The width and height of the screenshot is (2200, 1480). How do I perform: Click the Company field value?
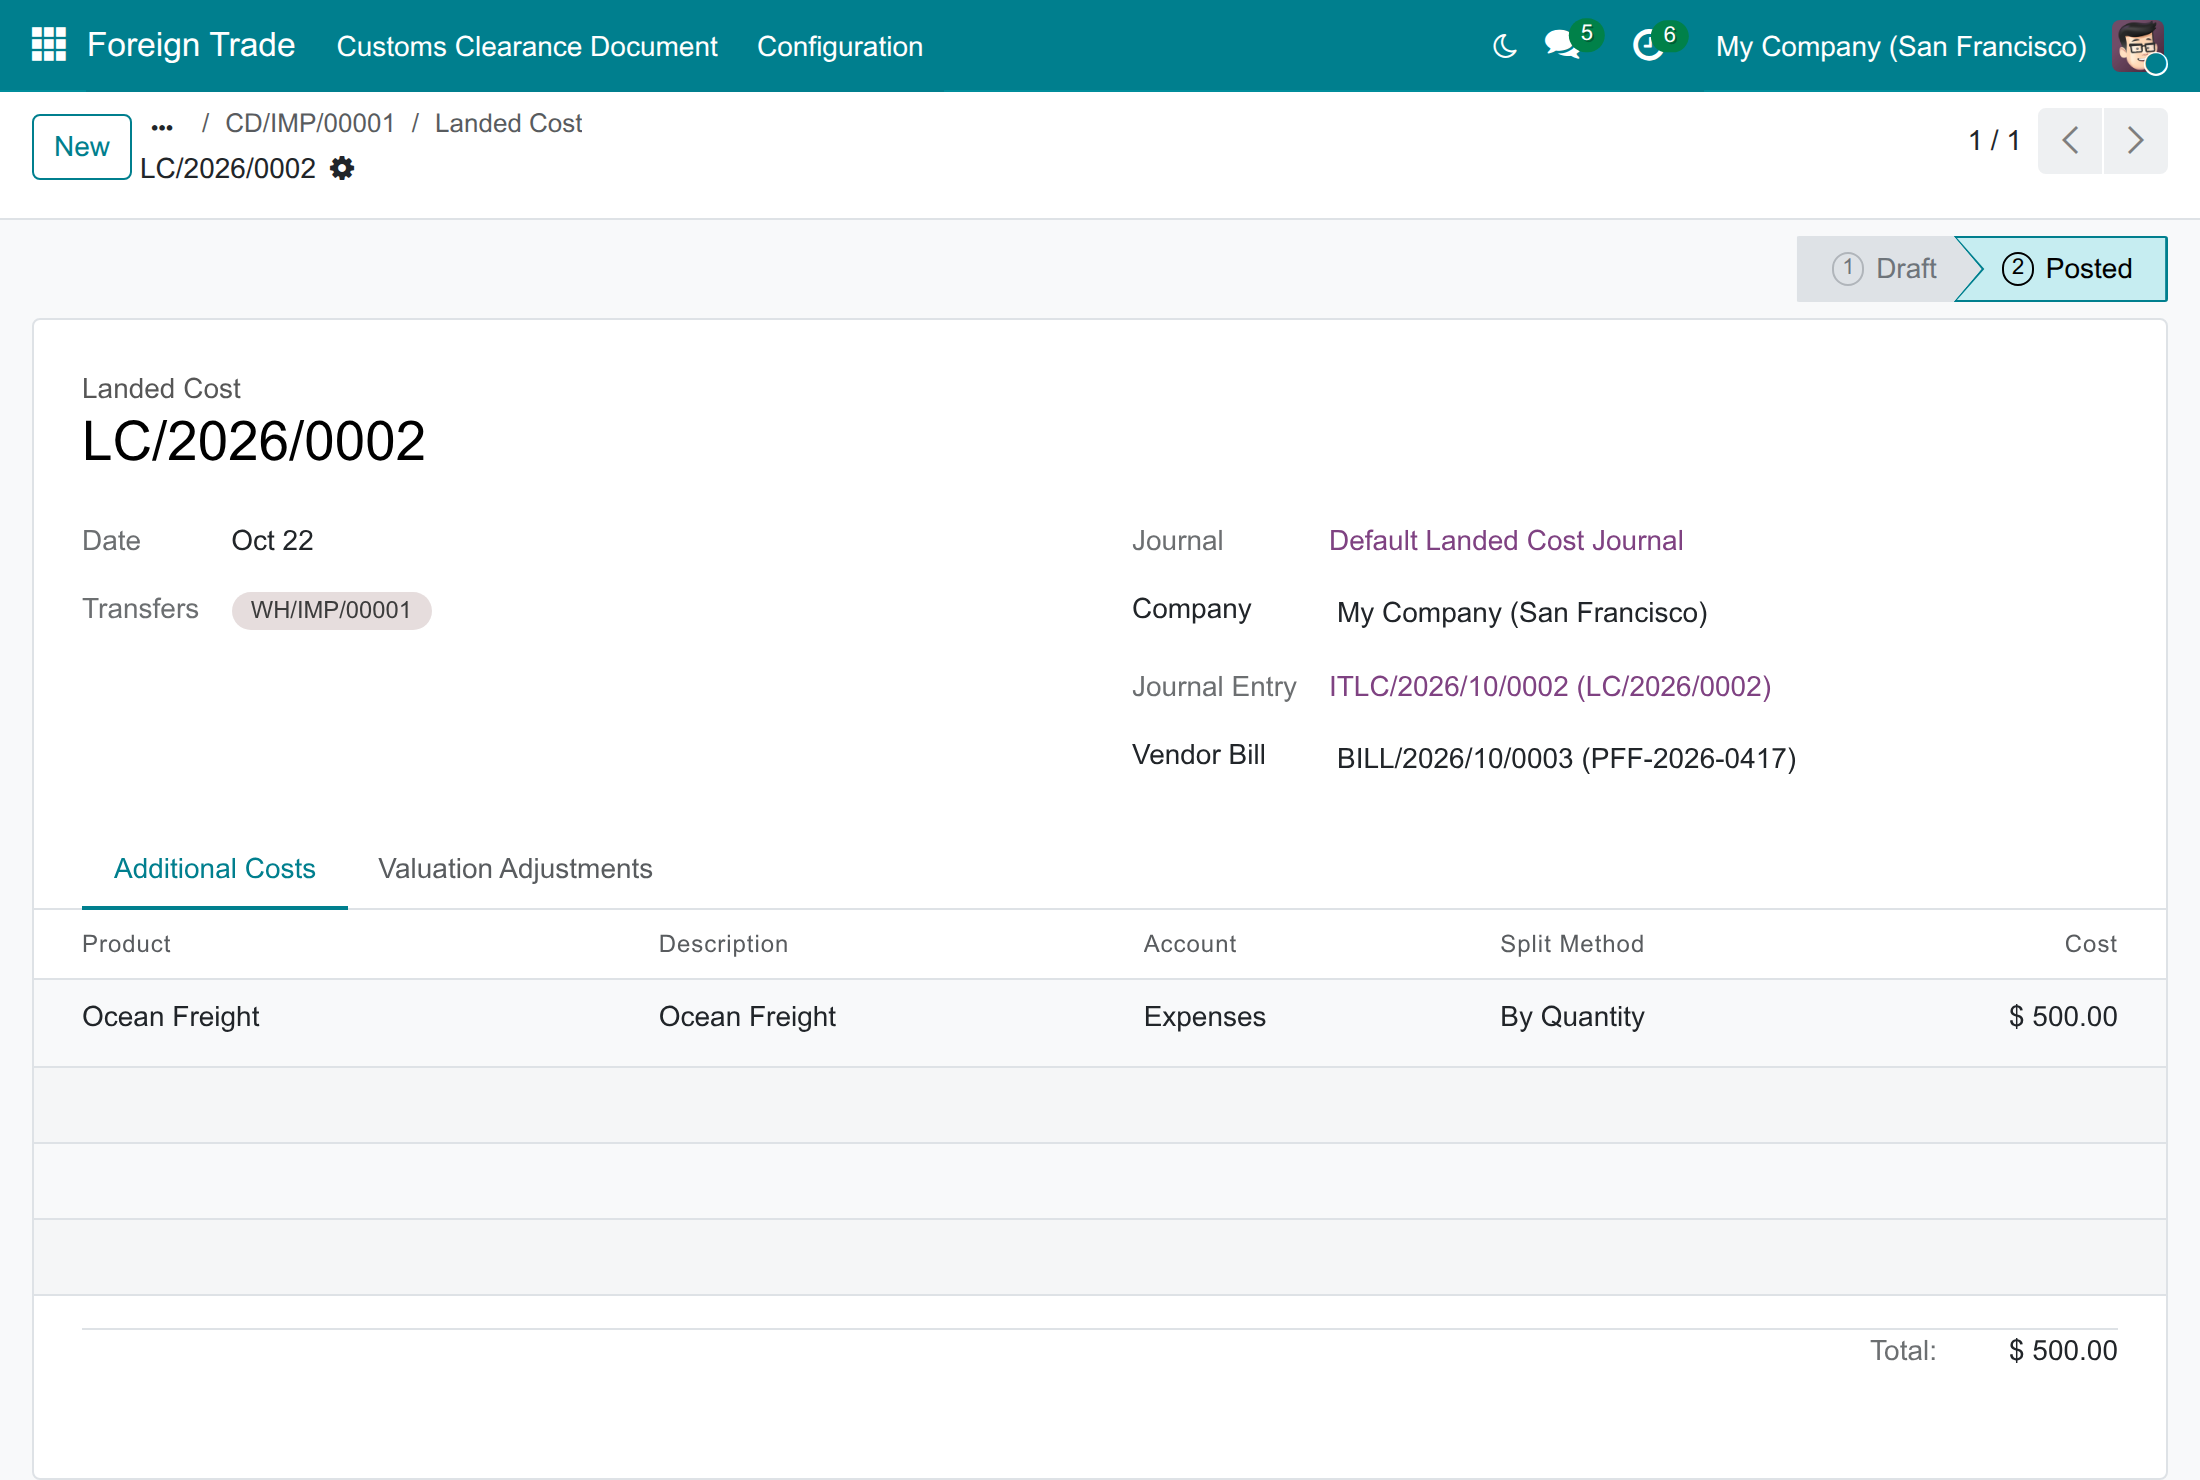point(1522,612)
